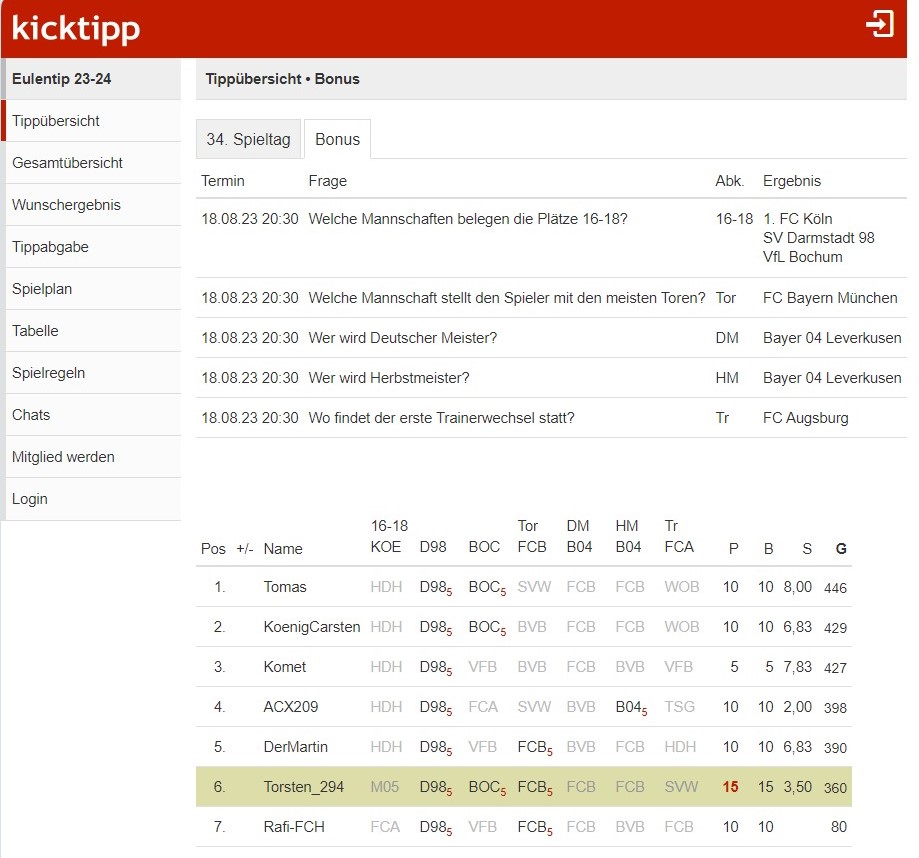Image resolution: width=919 pixels, height=858 pixels.
Task: Select 'Wer wird Deutscher Meister?' question
Action: [403, 338]
